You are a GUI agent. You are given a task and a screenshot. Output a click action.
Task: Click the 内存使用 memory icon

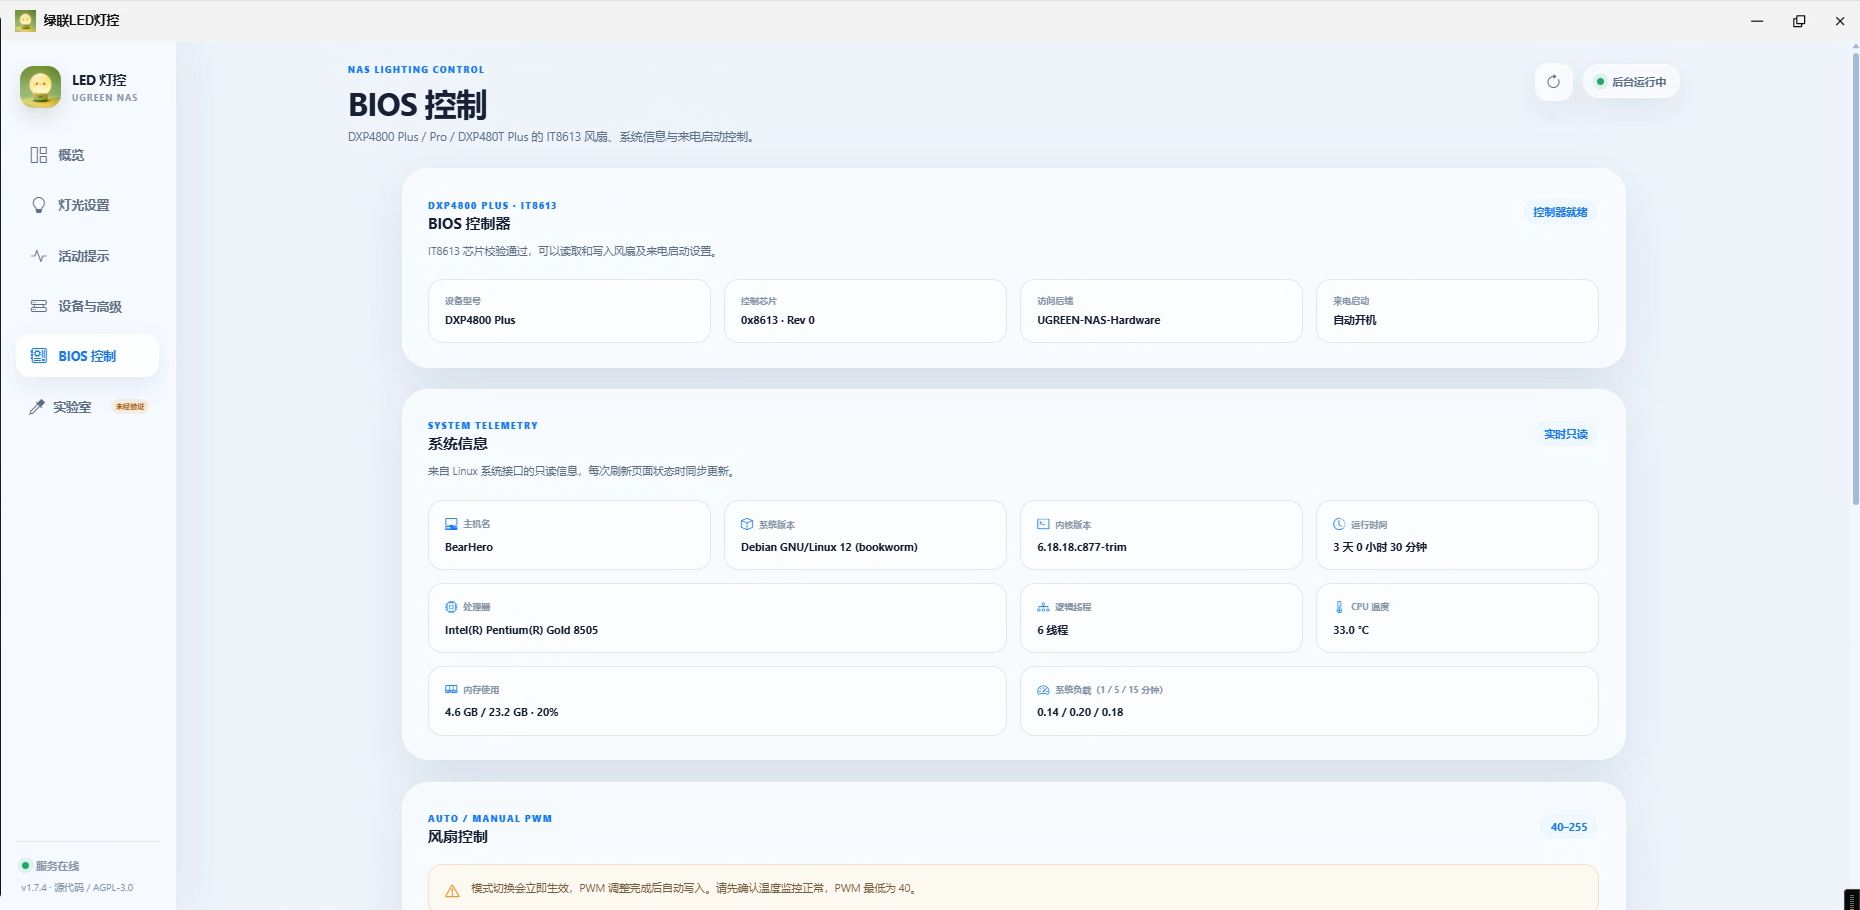pos(451,690)
